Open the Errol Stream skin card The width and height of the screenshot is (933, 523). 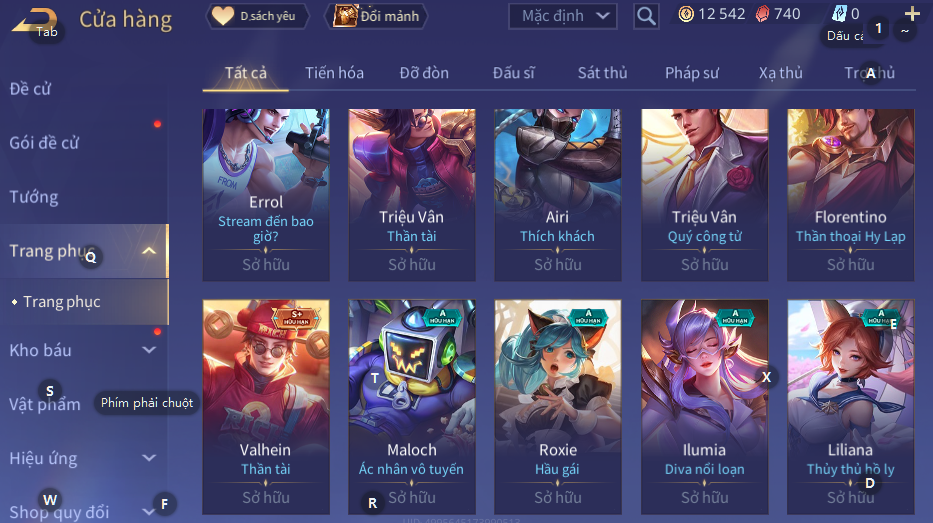[x=266, y=195]
